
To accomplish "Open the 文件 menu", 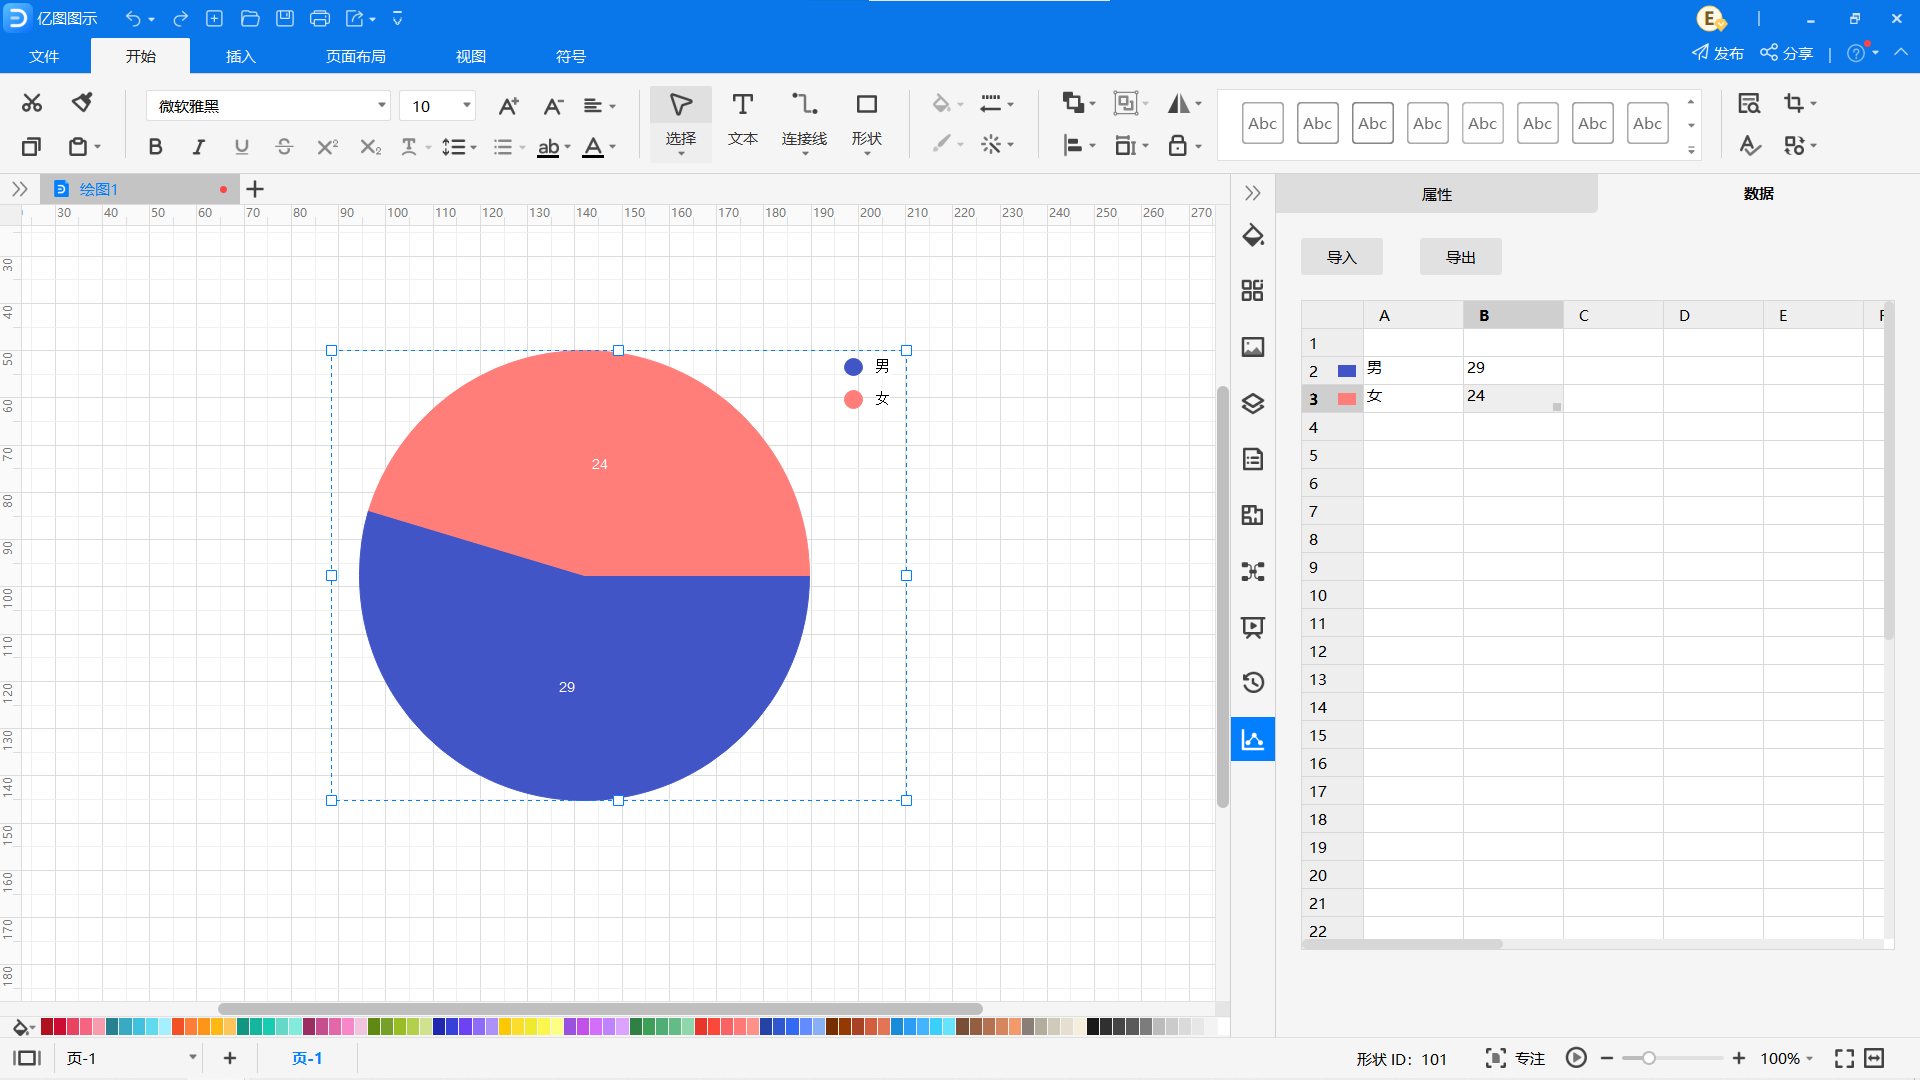I will coord(44,56).
